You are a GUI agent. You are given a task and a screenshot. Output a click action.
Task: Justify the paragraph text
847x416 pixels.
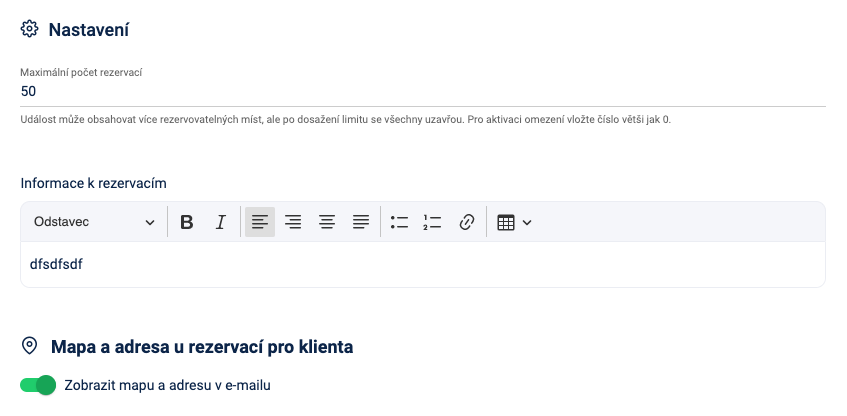(x=361, y=222)
